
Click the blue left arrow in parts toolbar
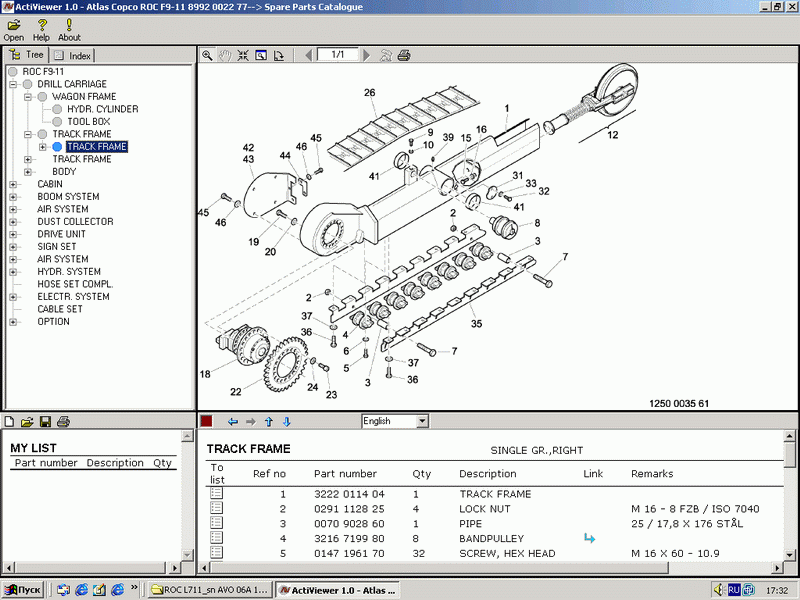232,421
